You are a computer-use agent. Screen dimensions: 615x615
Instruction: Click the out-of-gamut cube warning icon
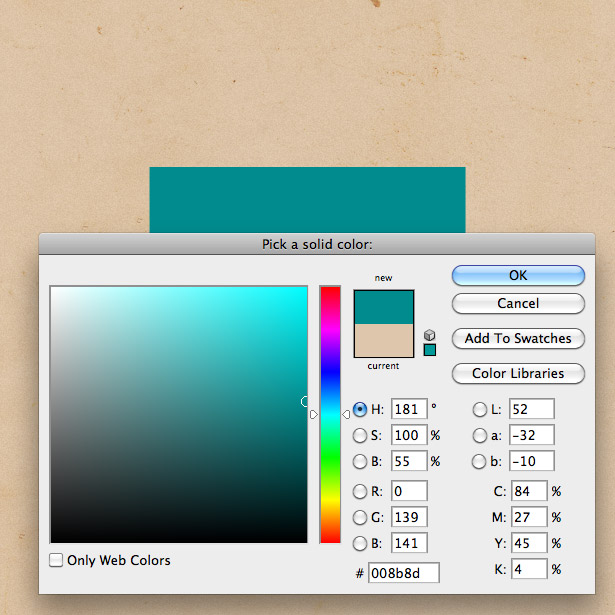pyautogui.click(x=429, y=335)
